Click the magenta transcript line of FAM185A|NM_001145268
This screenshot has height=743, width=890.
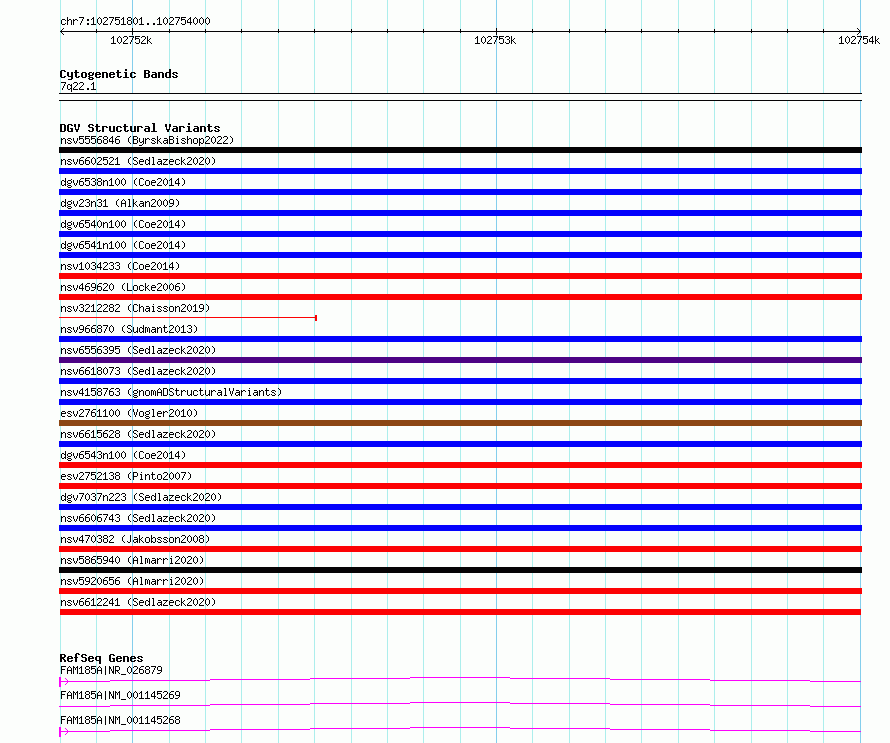(460, 729)
